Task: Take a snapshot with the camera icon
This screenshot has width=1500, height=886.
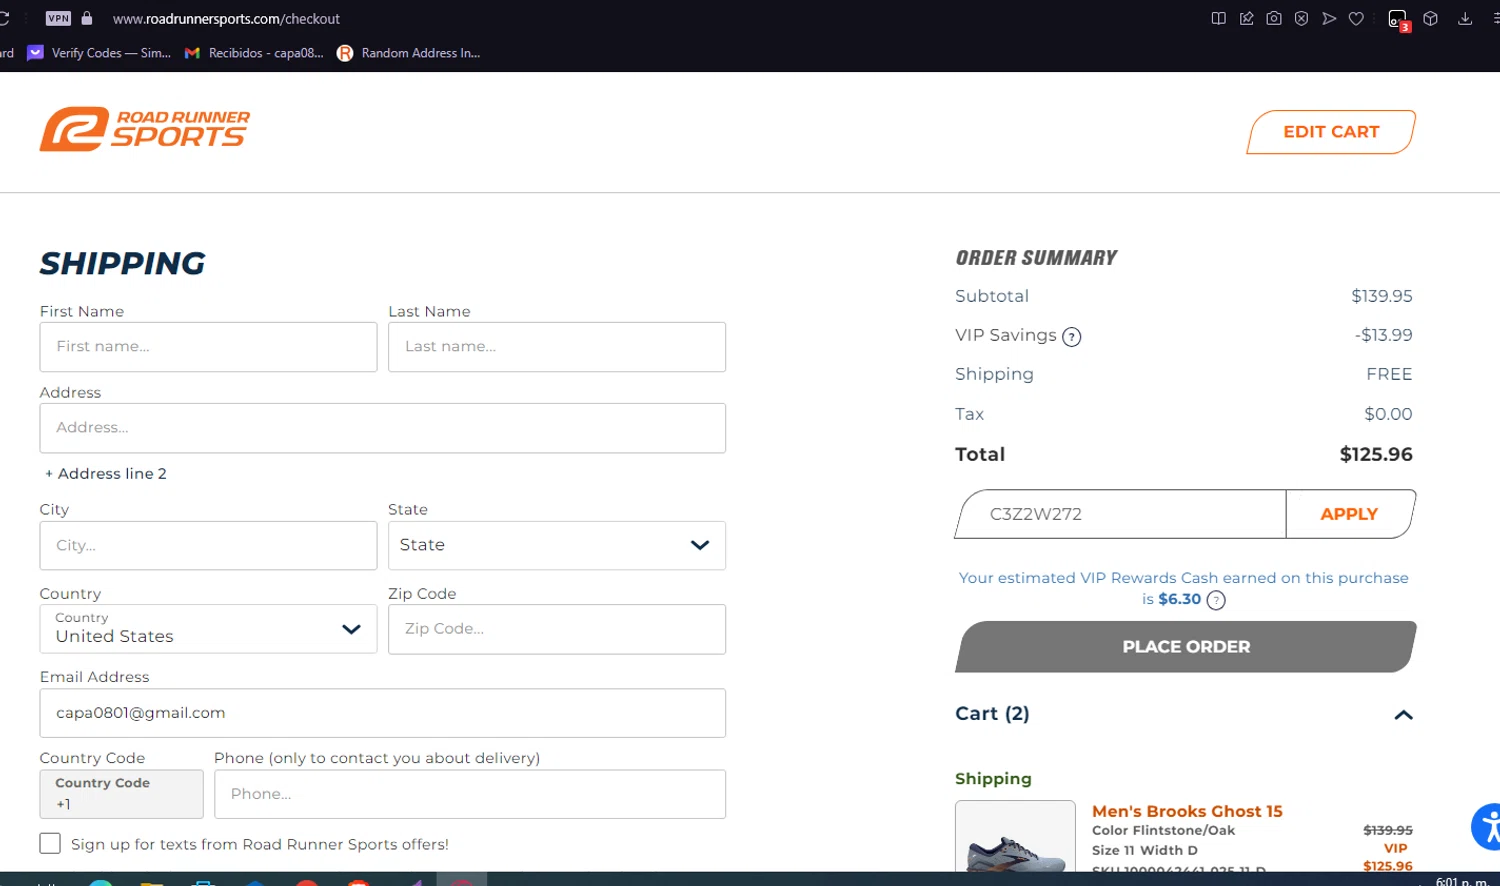Action: click(1274, 18)
